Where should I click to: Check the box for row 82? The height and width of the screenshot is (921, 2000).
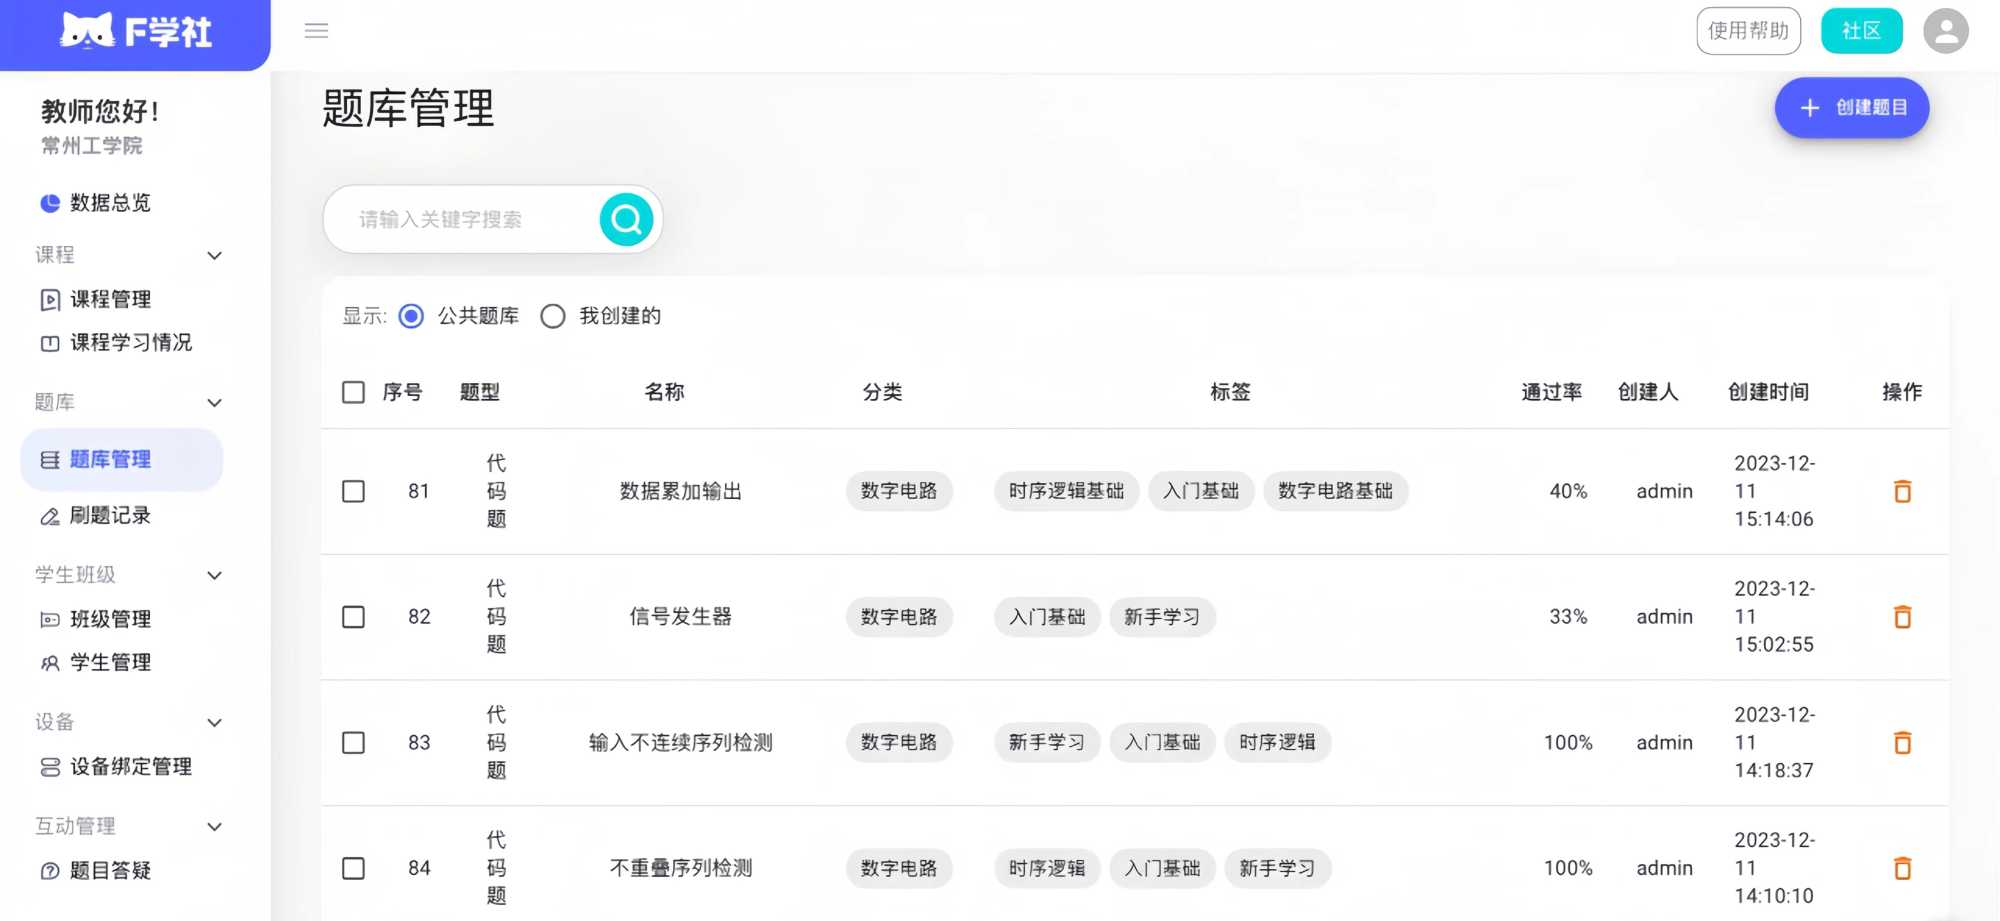(x=353, y=617)
